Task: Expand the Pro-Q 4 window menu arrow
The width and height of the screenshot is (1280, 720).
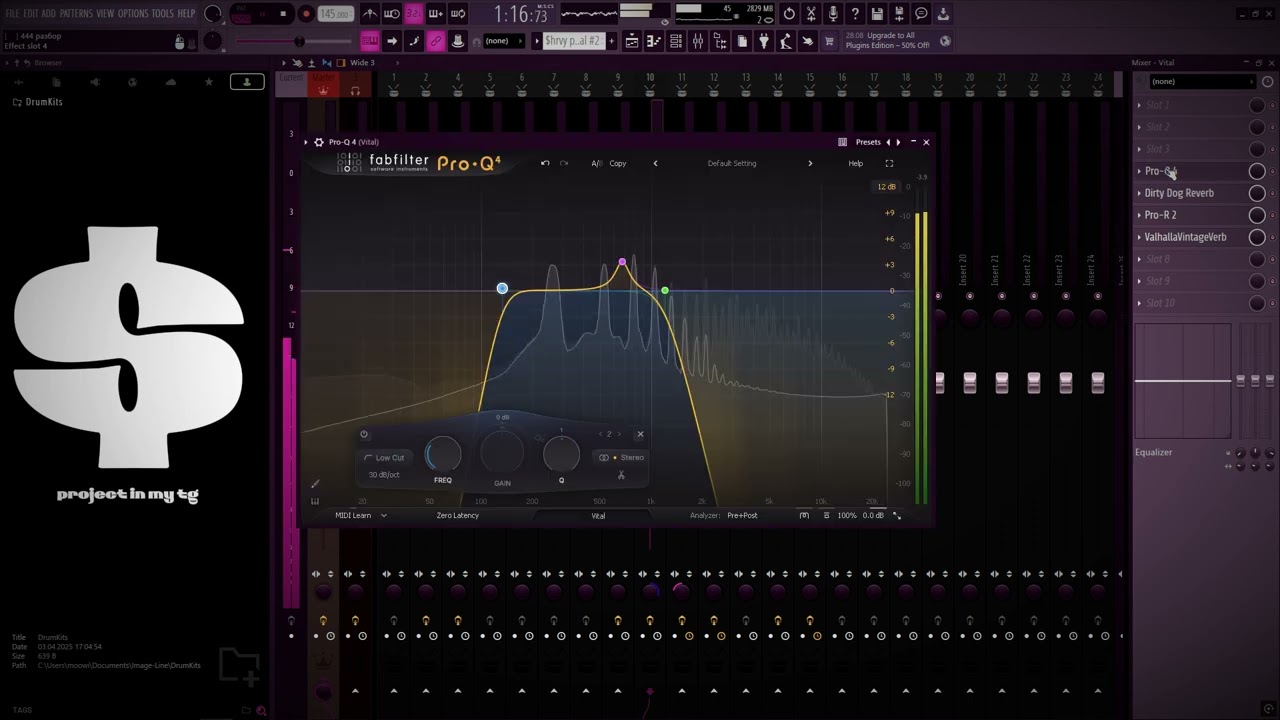Action: tap(306, 142)
